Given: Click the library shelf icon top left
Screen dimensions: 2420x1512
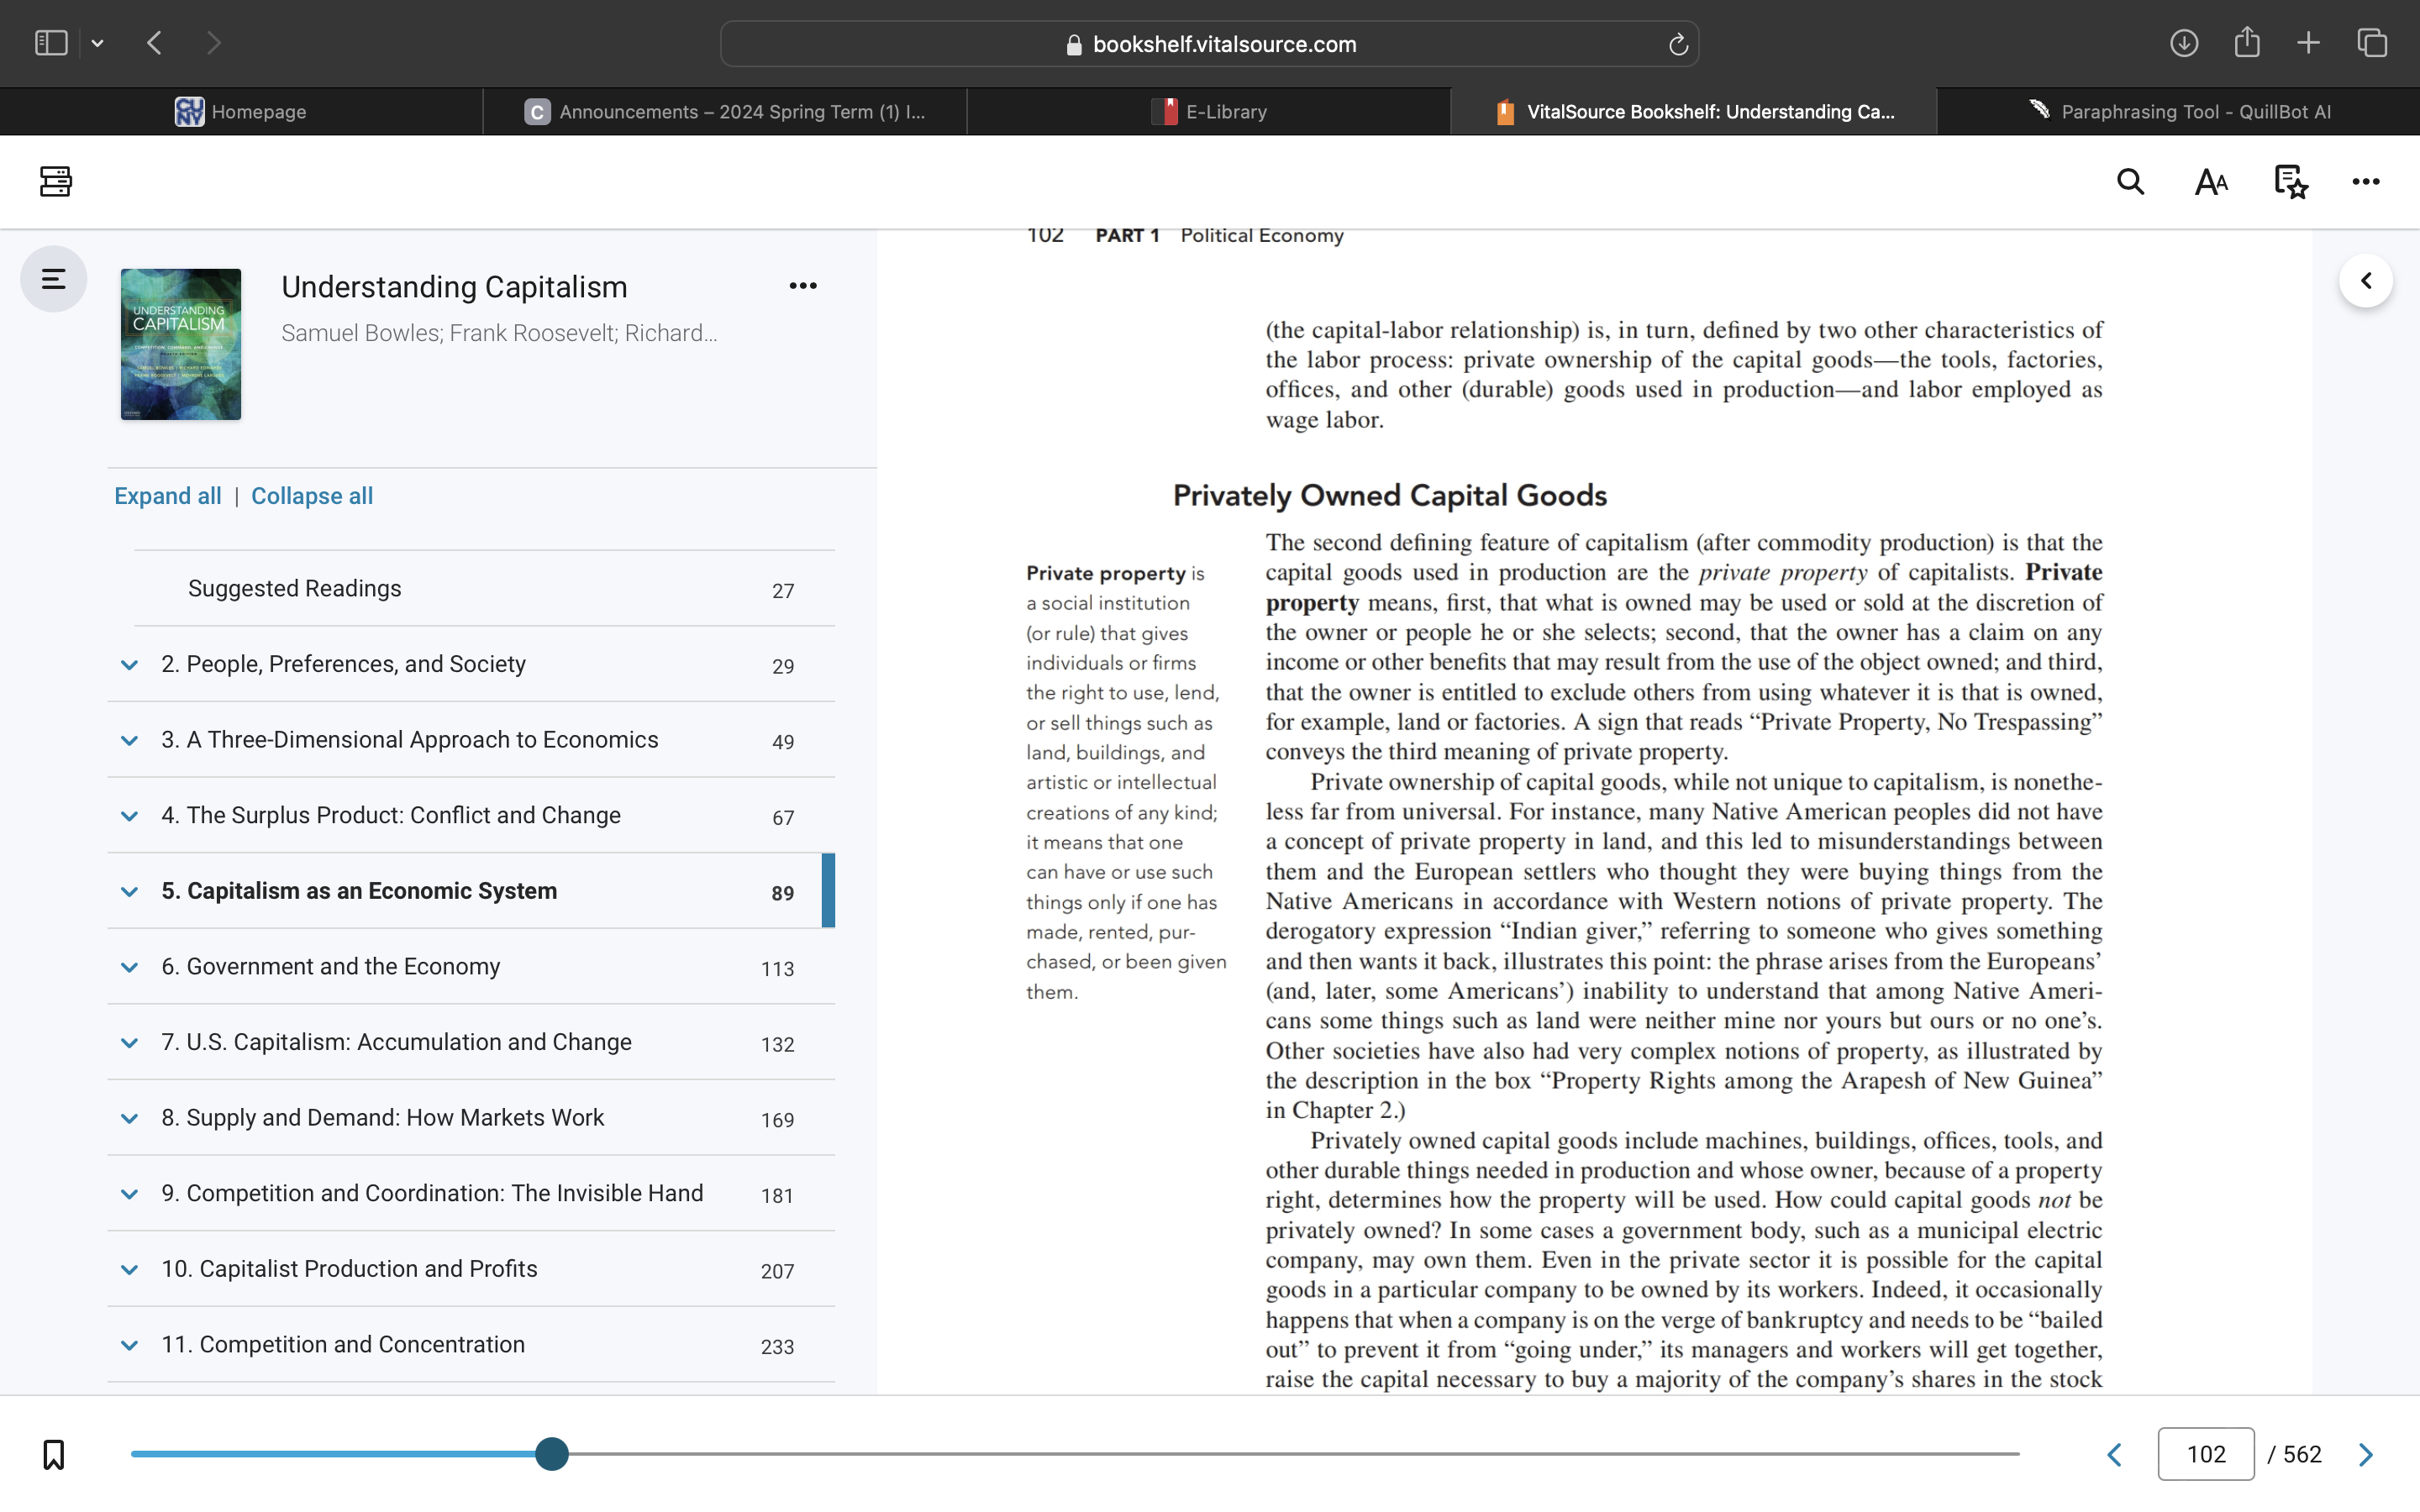Looking at the screenshot, I should pos(55,182).
